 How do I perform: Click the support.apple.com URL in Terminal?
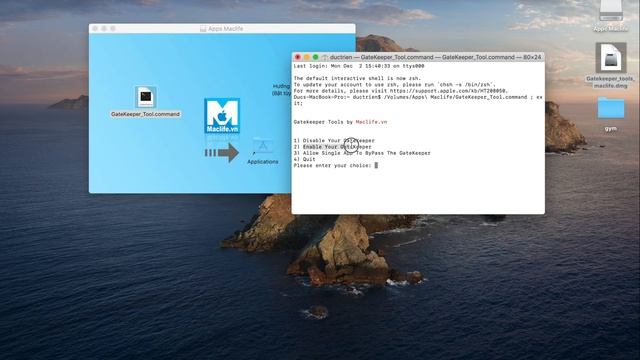[x=448, y=91]
